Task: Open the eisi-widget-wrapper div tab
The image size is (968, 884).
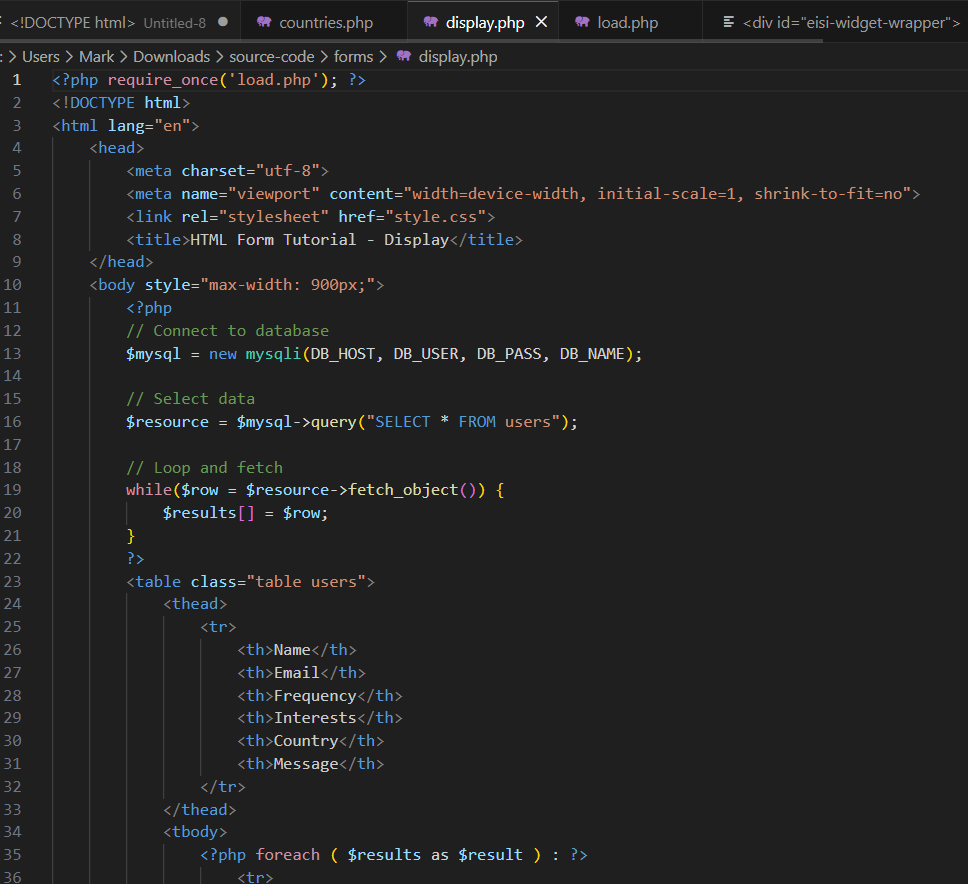Action: pyautogui.click(x=851, y=23)
